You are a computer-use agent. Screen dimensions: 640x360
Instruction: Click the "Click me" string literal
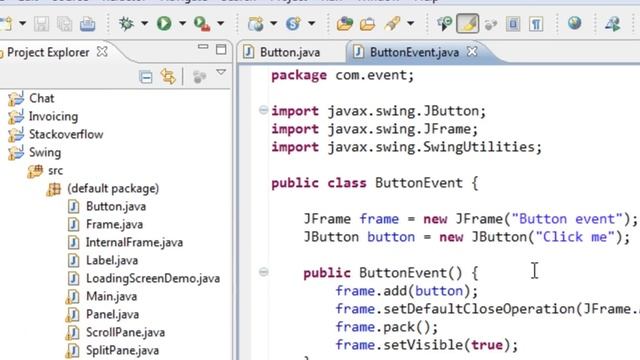575,237
